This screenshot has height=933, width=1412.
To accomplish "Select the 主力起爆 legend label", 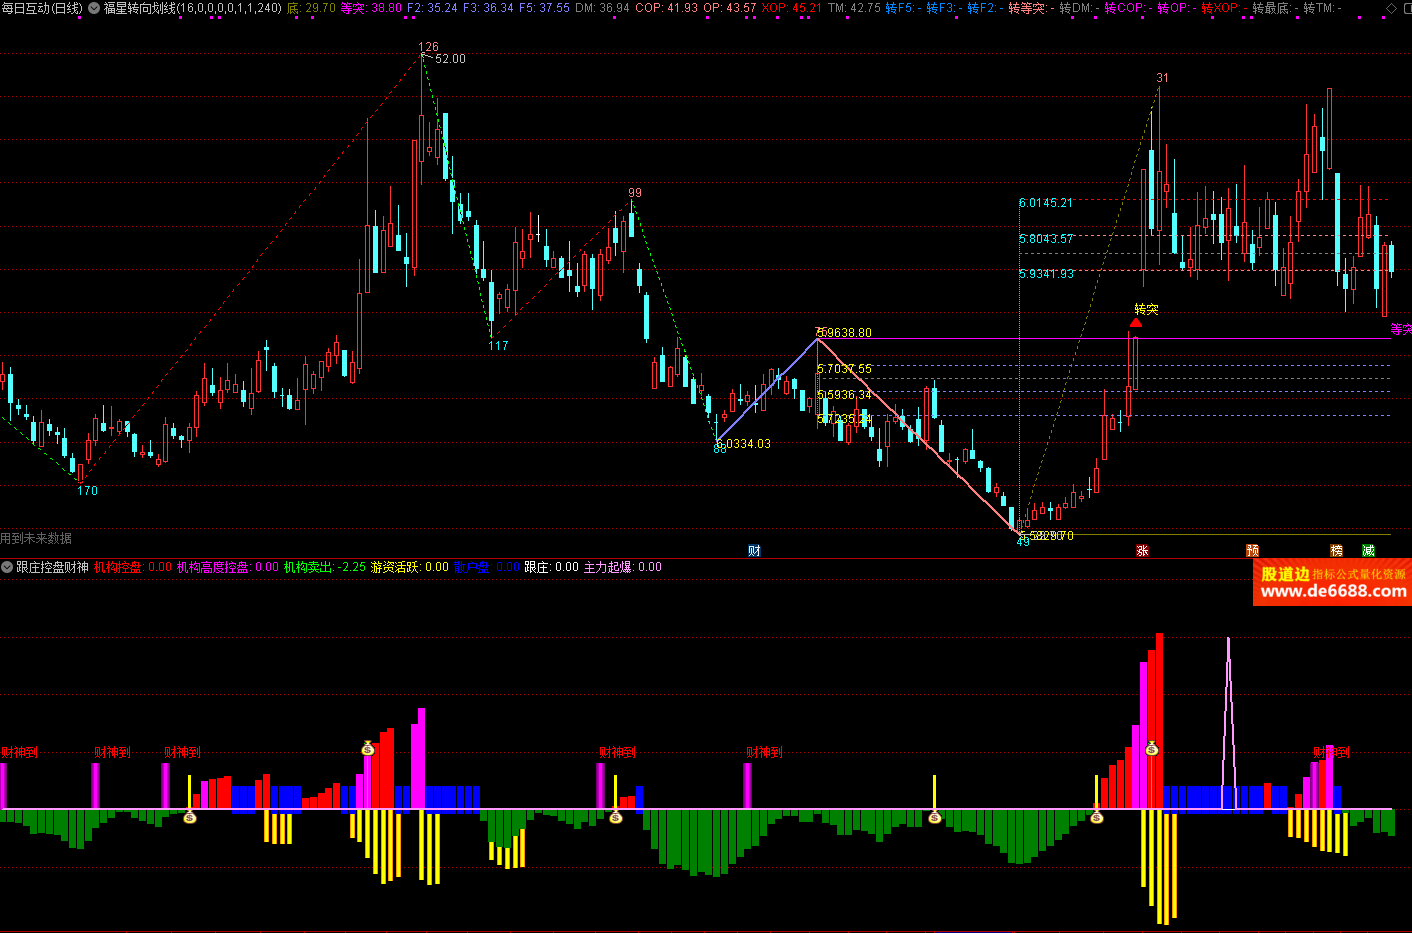I will [608, 567].
